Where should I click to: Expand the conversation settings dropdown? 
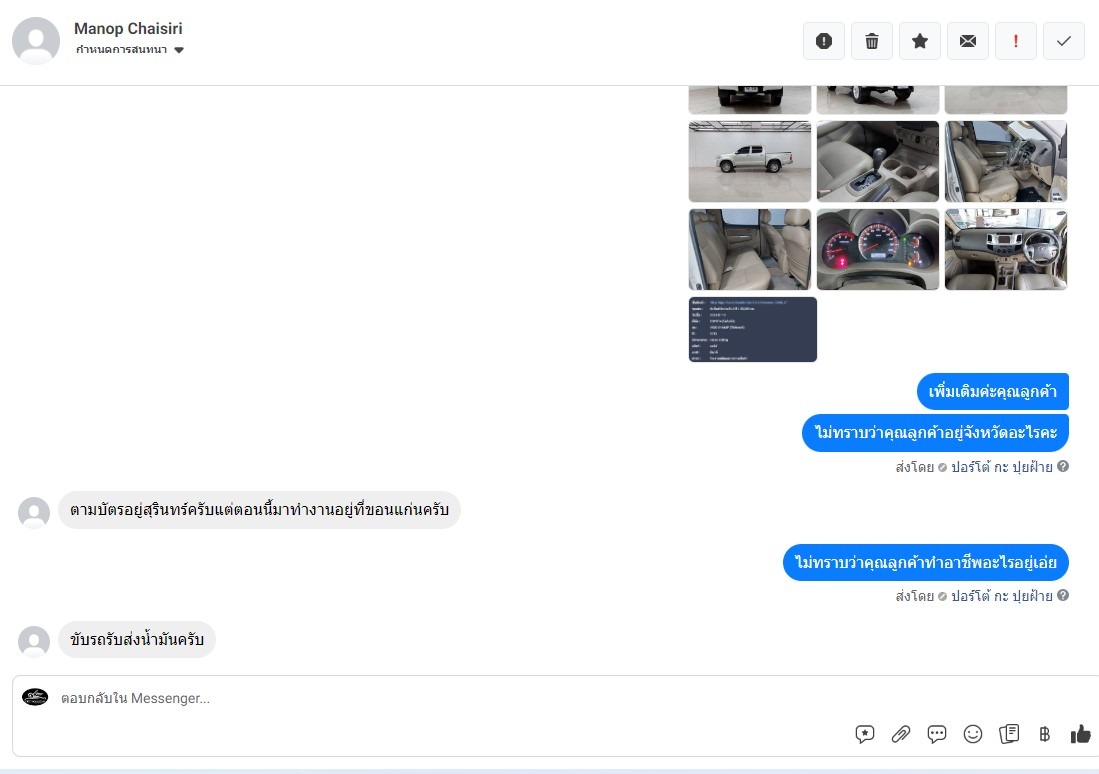[130, 50]
